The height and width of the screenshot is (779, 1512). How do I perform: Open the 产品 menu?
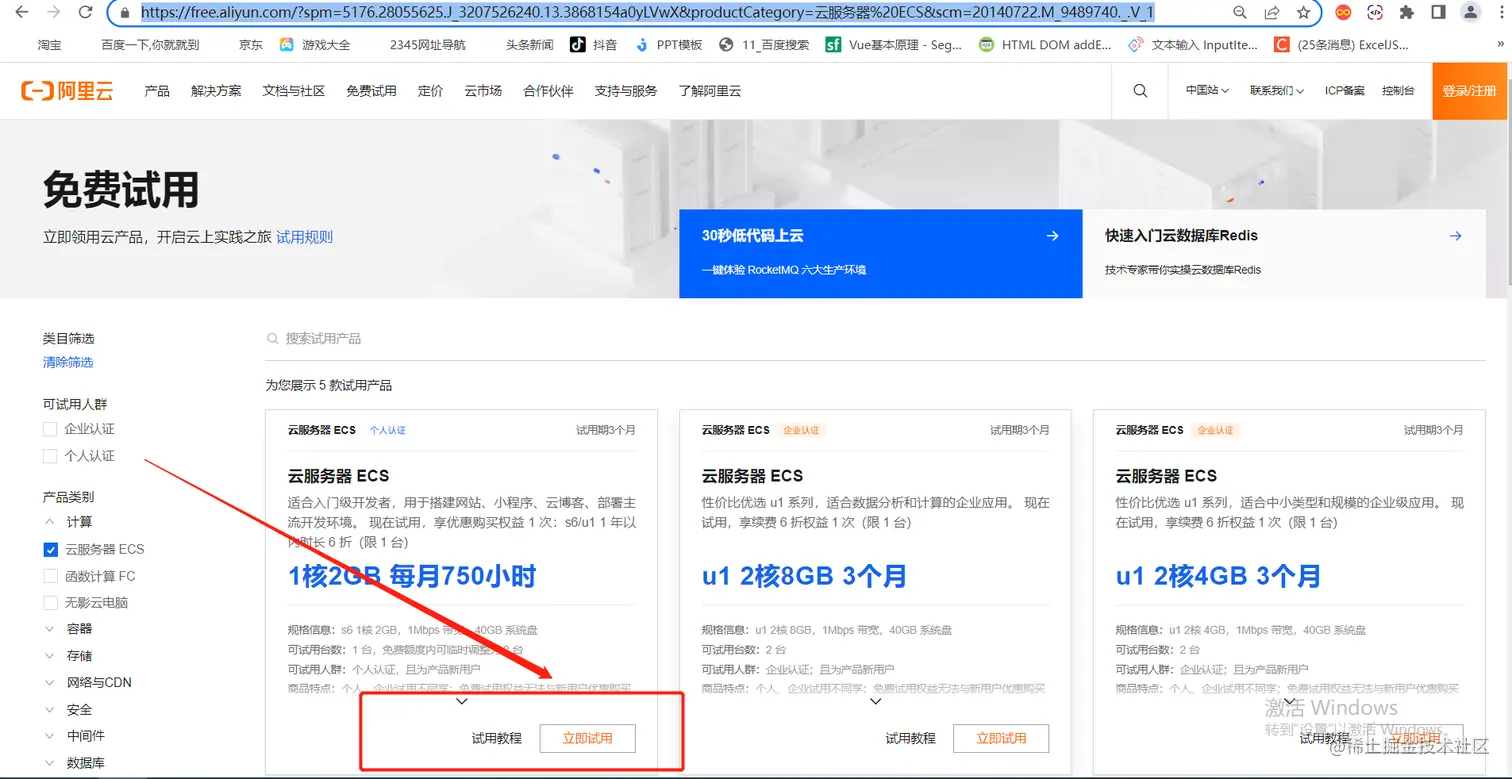(x=157, y=91)
